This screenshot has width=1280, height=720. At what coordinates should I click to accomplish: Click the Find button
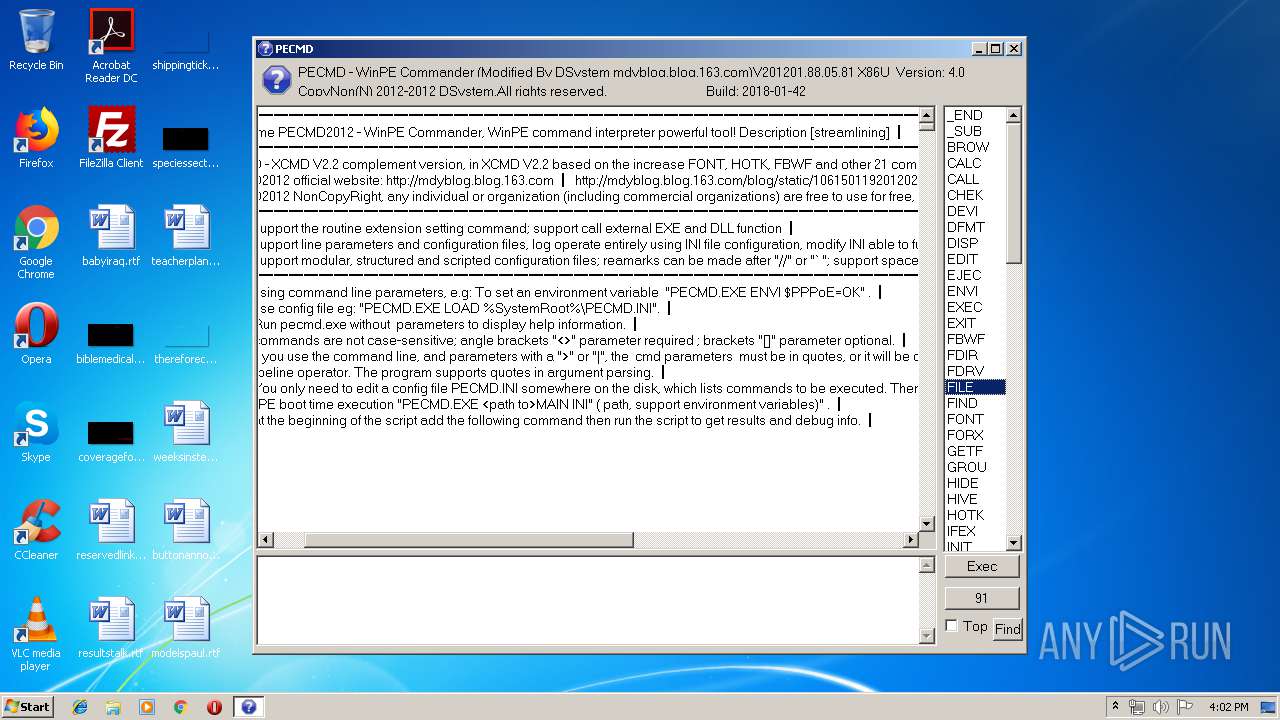(x=1007, y=629)
